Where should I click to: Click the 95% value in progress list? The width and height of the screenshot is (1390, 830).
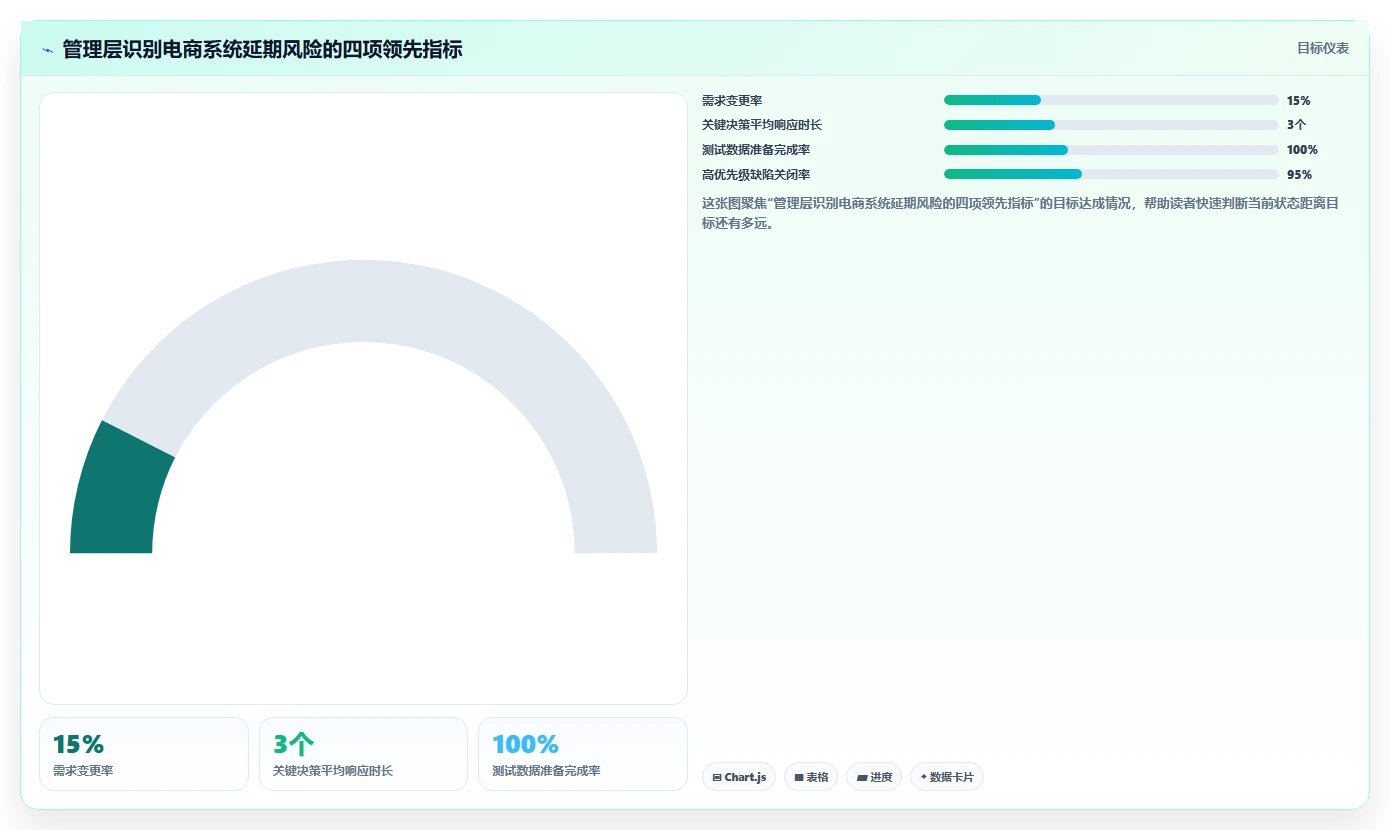pos(1299,174)
